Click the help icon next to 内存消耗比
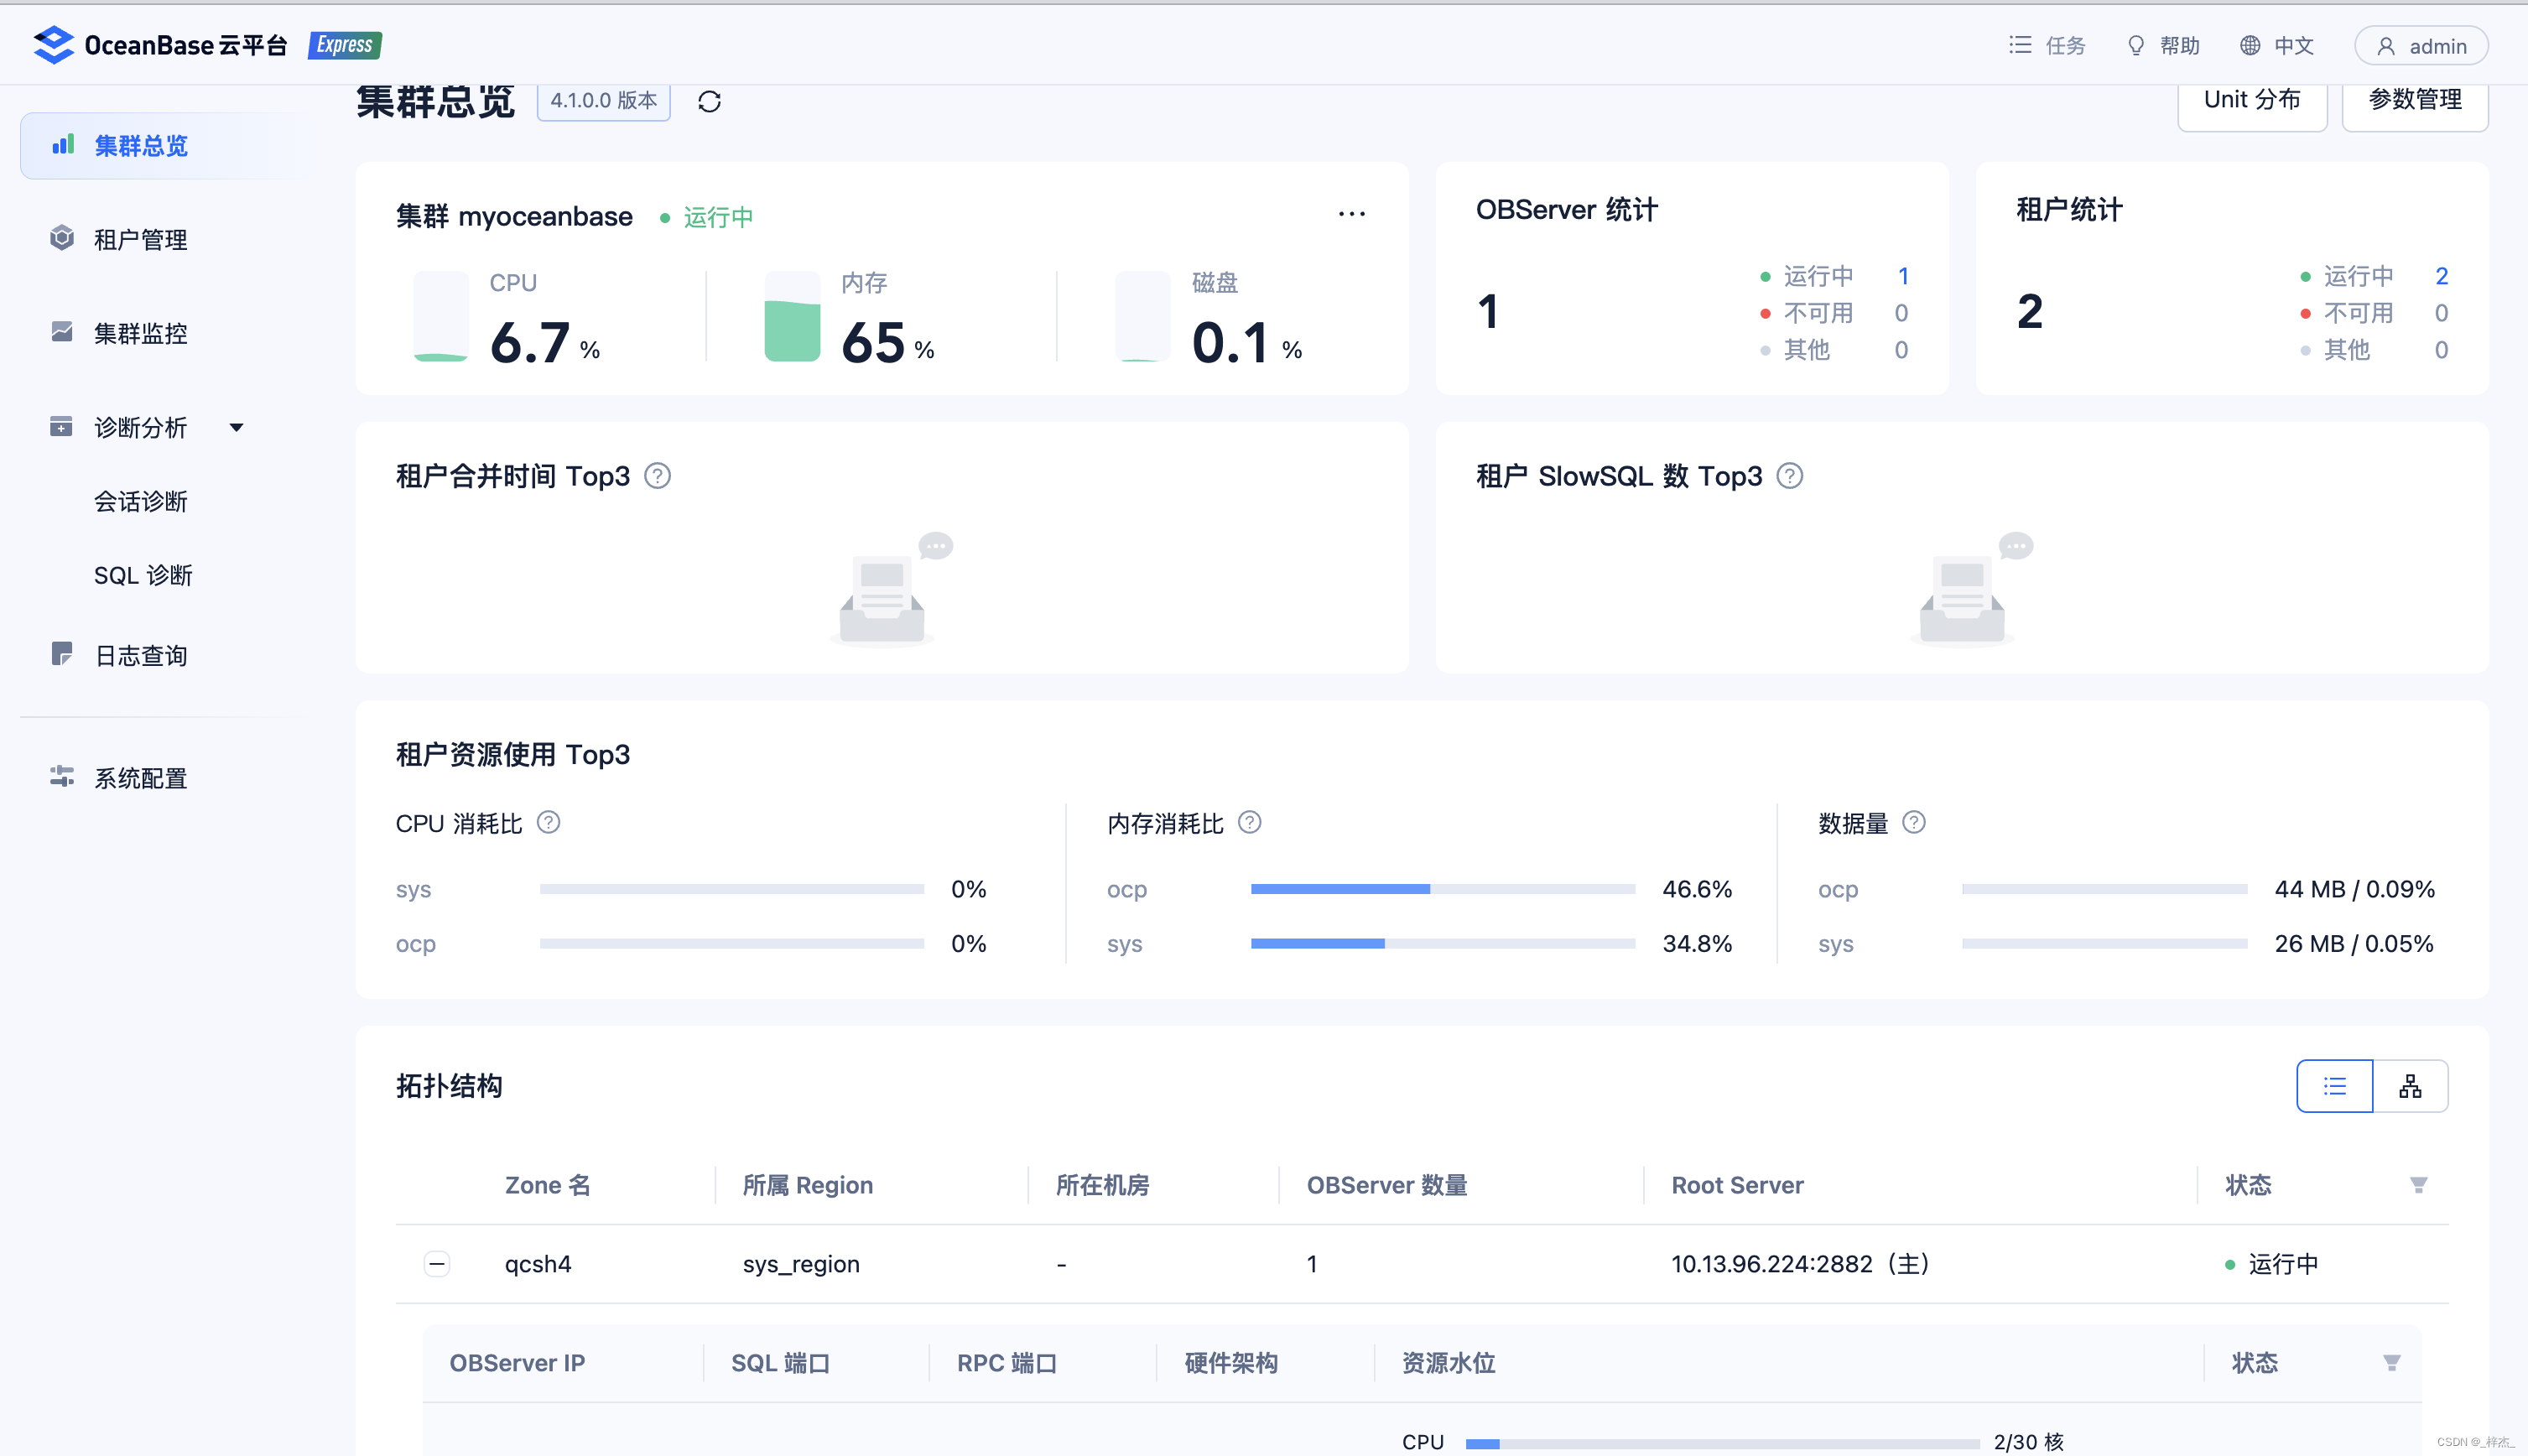This screenshot has width=2528, height=1456. [1250, 823]
